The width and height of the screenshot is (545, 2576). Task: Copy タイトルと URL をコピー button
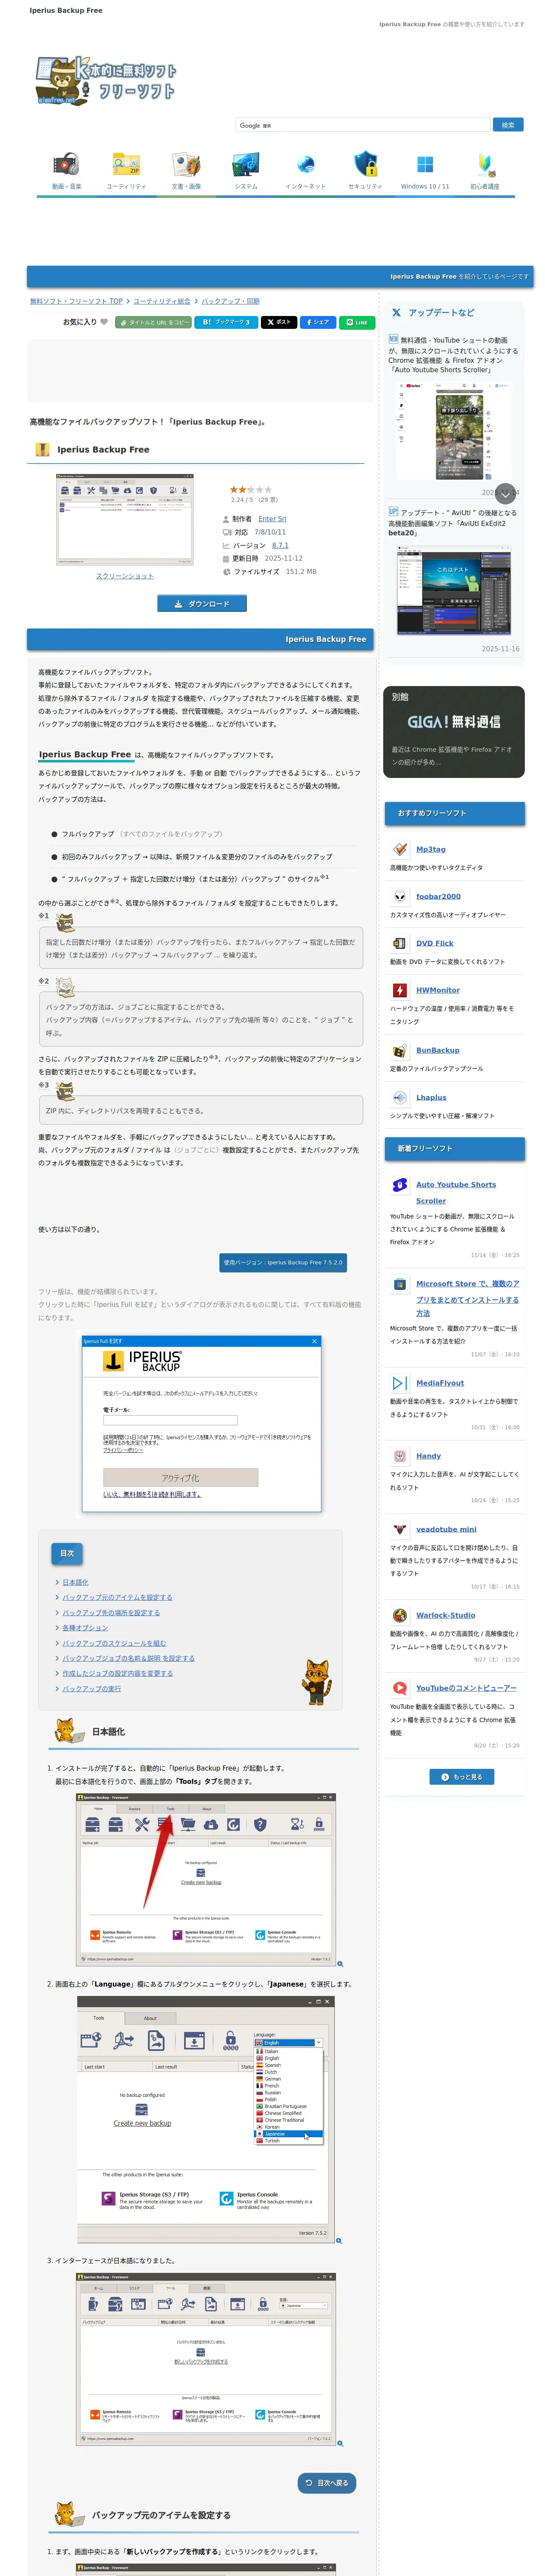pos(153,322)
